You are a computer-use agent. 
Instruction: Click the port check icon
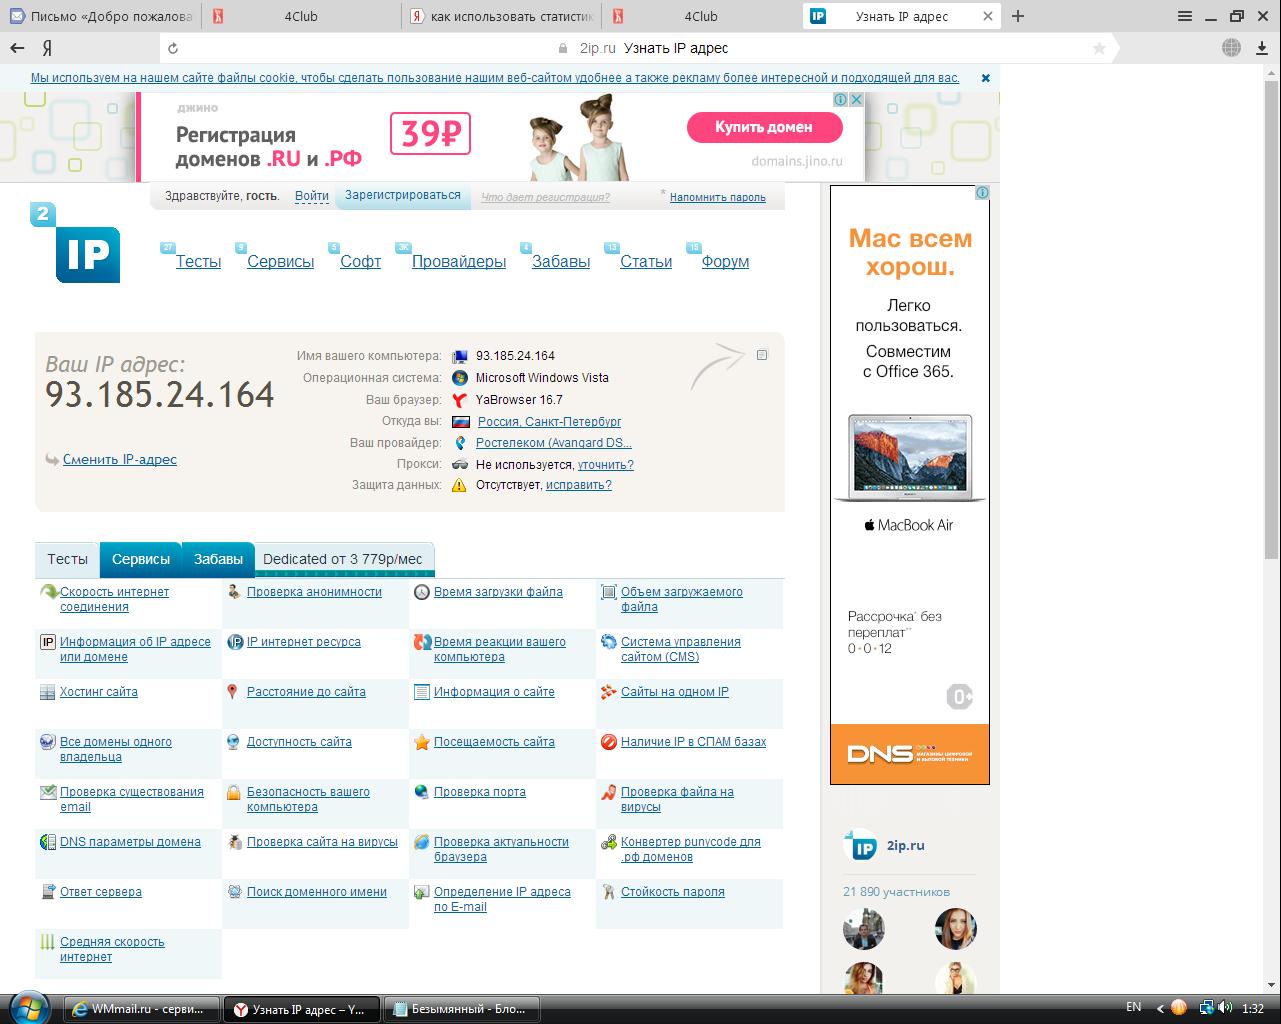[x=421, y=792]
